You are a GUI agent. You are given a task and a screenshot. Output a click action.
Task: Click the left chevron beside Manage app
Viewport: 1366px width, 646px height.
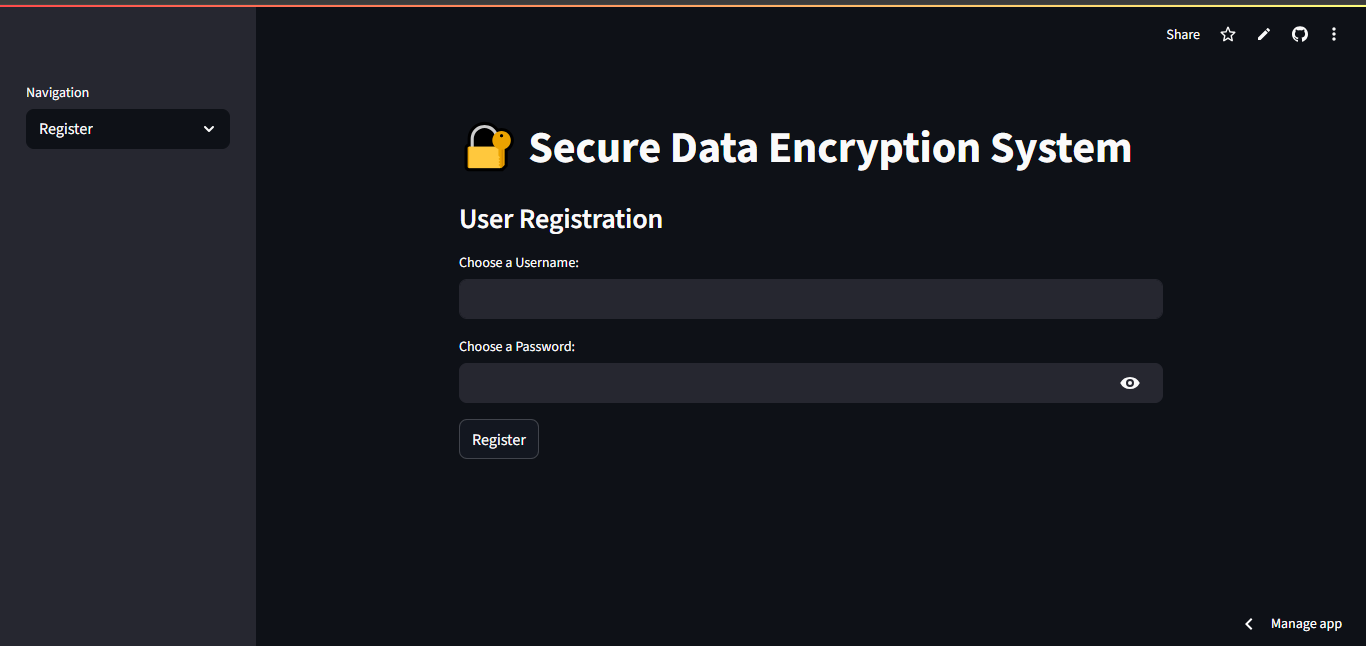coord(1249,624)
